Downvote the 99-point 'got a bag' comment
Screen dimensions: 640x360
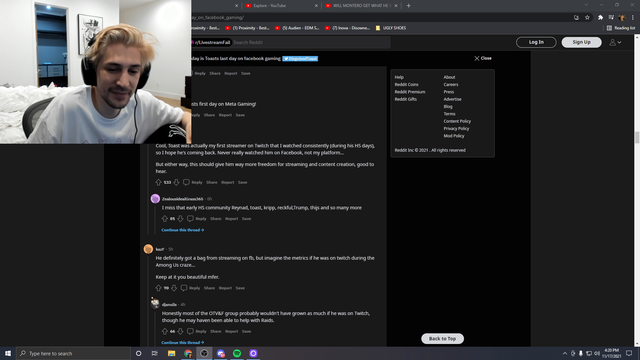pyautogui.click(x=174, y=288)
